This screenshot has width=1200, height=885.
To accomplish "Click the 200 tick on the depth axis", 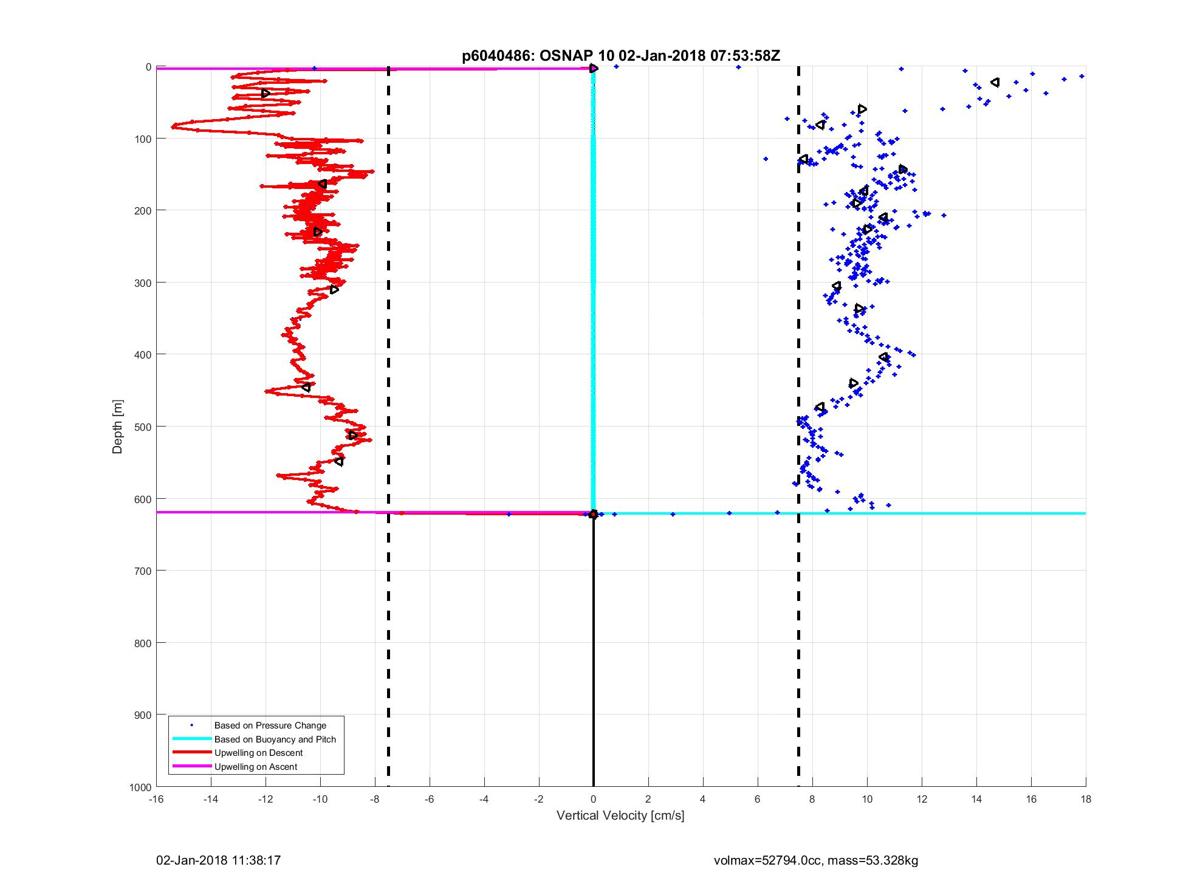I will [142, 211].
